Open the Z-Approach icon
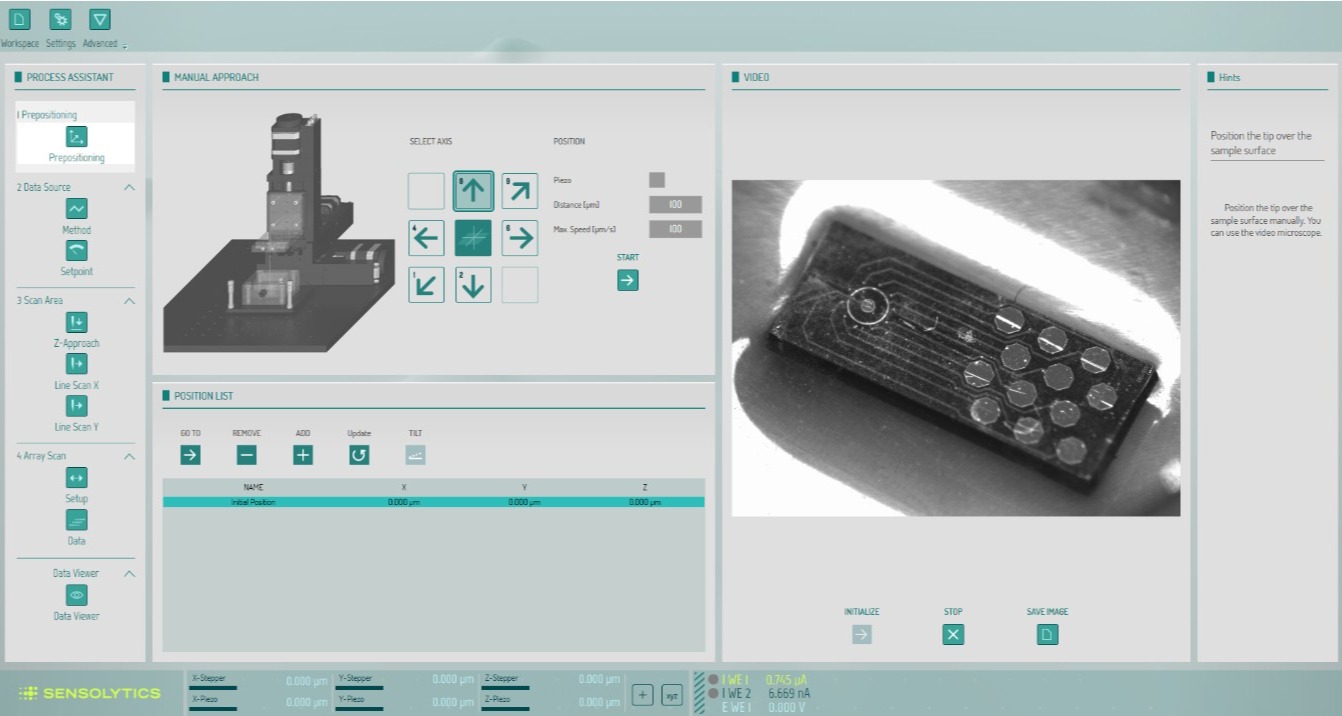The image size is (1342, 716). tap(76, 322)
